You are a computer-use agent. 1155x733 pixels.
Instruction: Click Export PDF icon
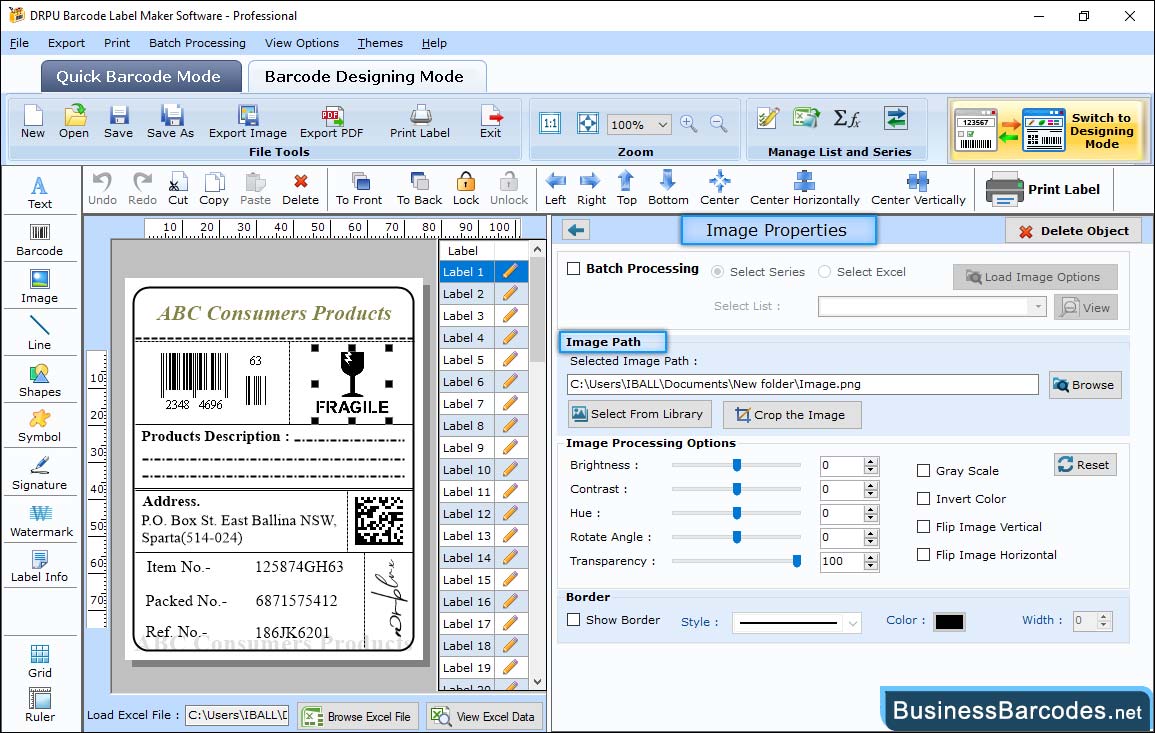pyautogui.click(x=331, y=122)
